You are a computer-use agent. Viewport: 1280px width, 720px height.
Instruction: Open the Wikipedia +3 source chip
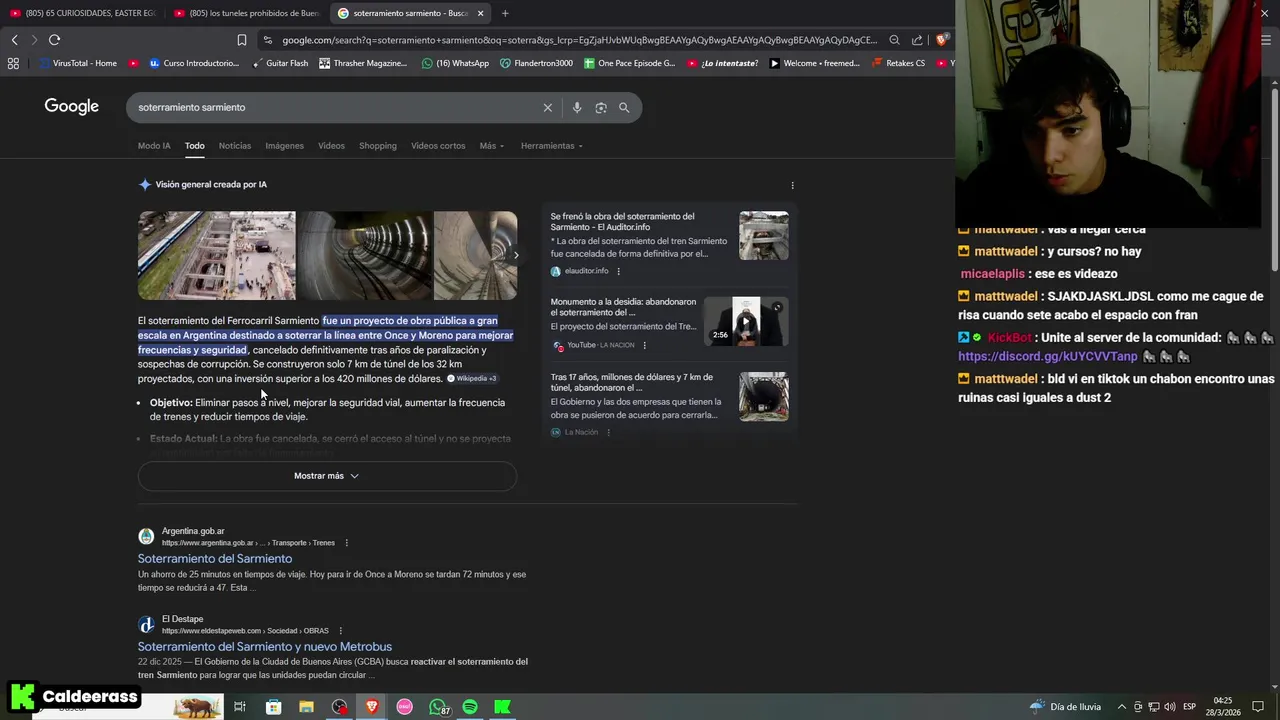472,379
